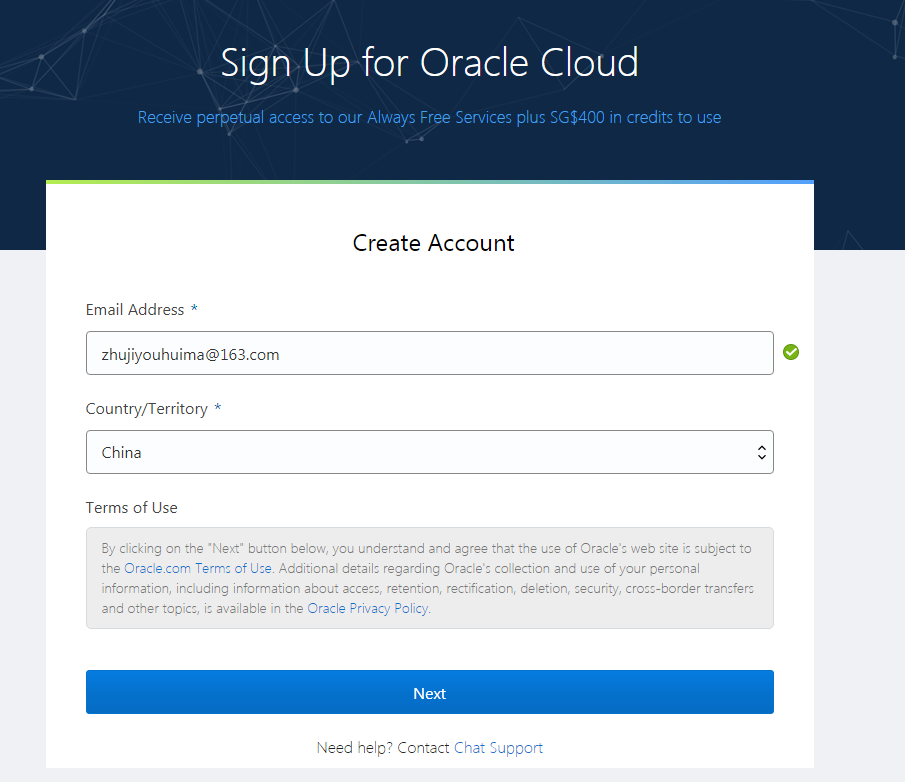Click the Create Account heading
Image resolution: width=905 pixels, height=782 pixels.
(x=433, y=243)
